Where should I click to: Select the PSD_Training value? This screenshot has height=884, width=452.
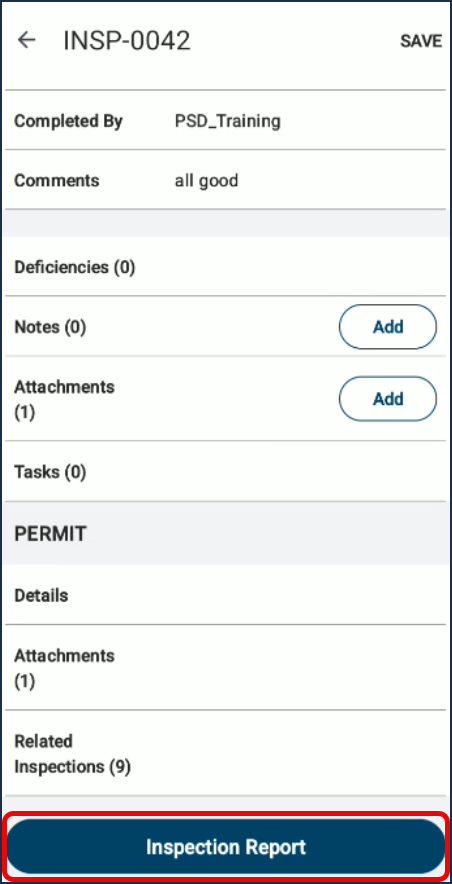pos(228,121)
